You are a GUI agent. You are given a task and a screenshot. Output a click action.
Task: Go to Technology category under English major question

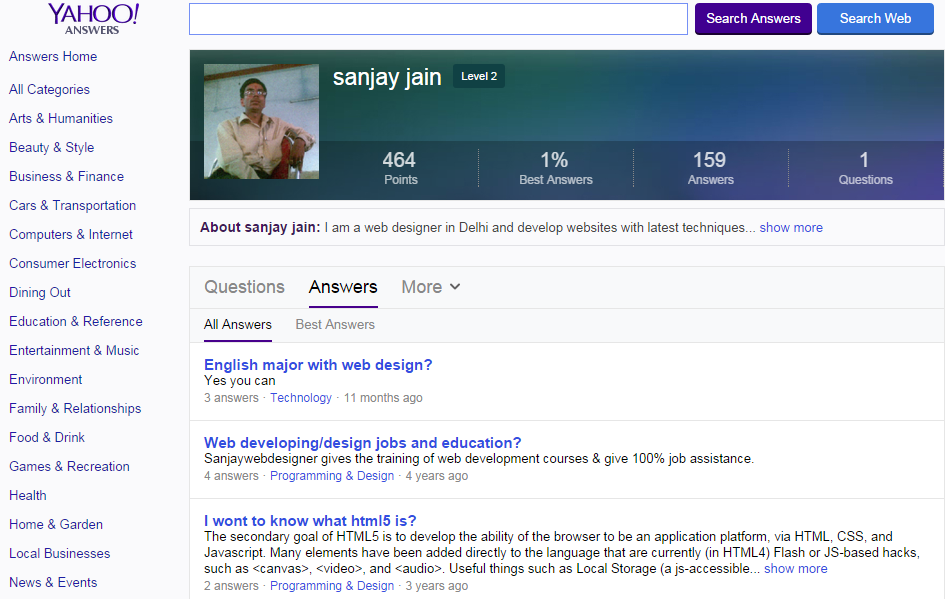[x=301, y=398]
